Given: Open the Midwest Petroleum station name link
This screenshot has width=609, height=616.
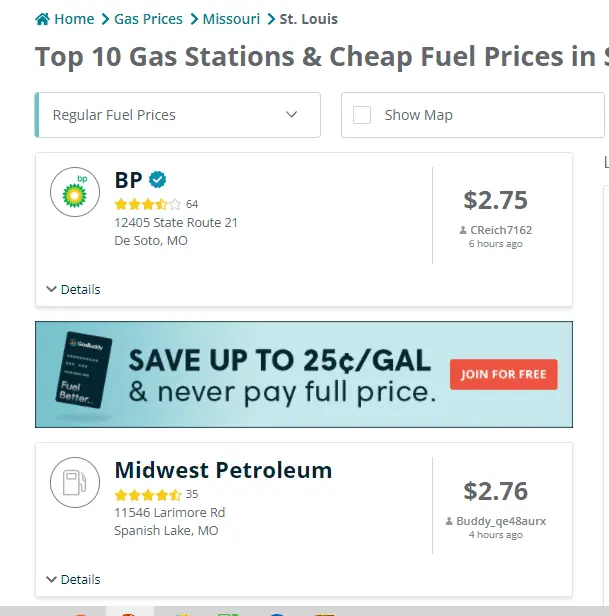Looking at the screenshot, I should click(x=223, y=470).
